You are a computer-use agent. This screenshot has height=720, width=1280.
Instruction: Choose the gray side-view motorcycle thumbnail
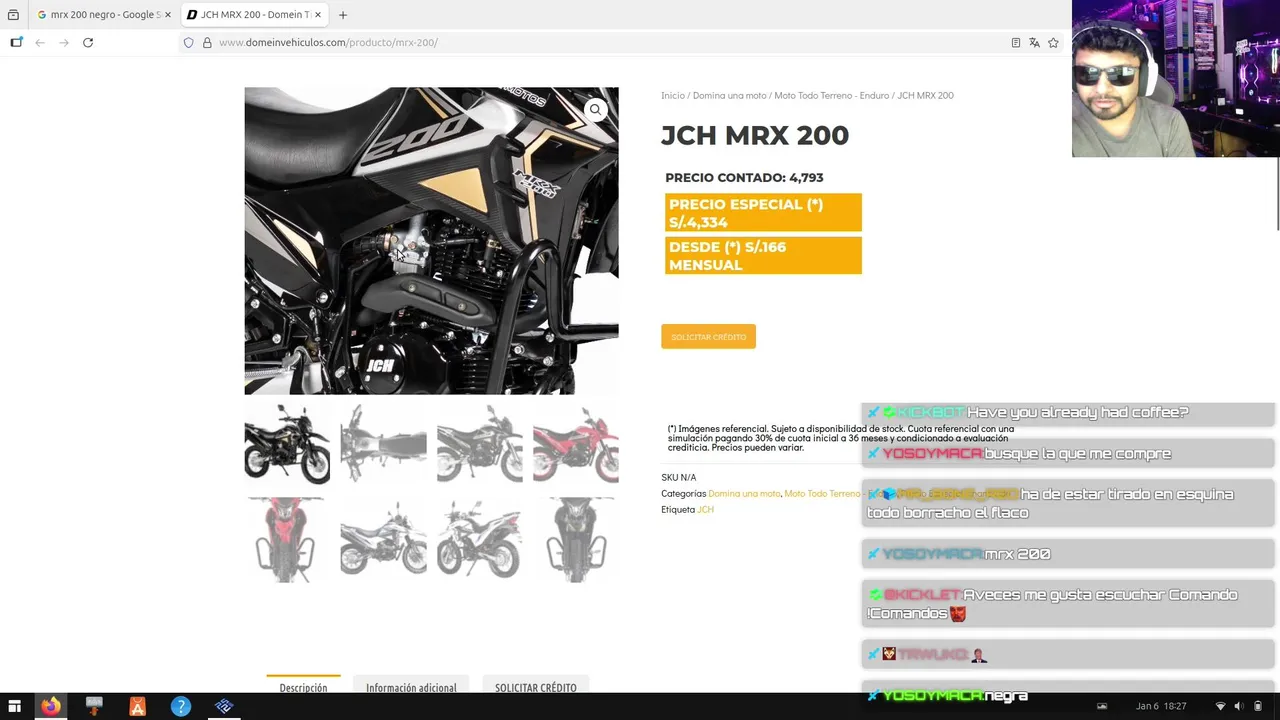point(479,444)
